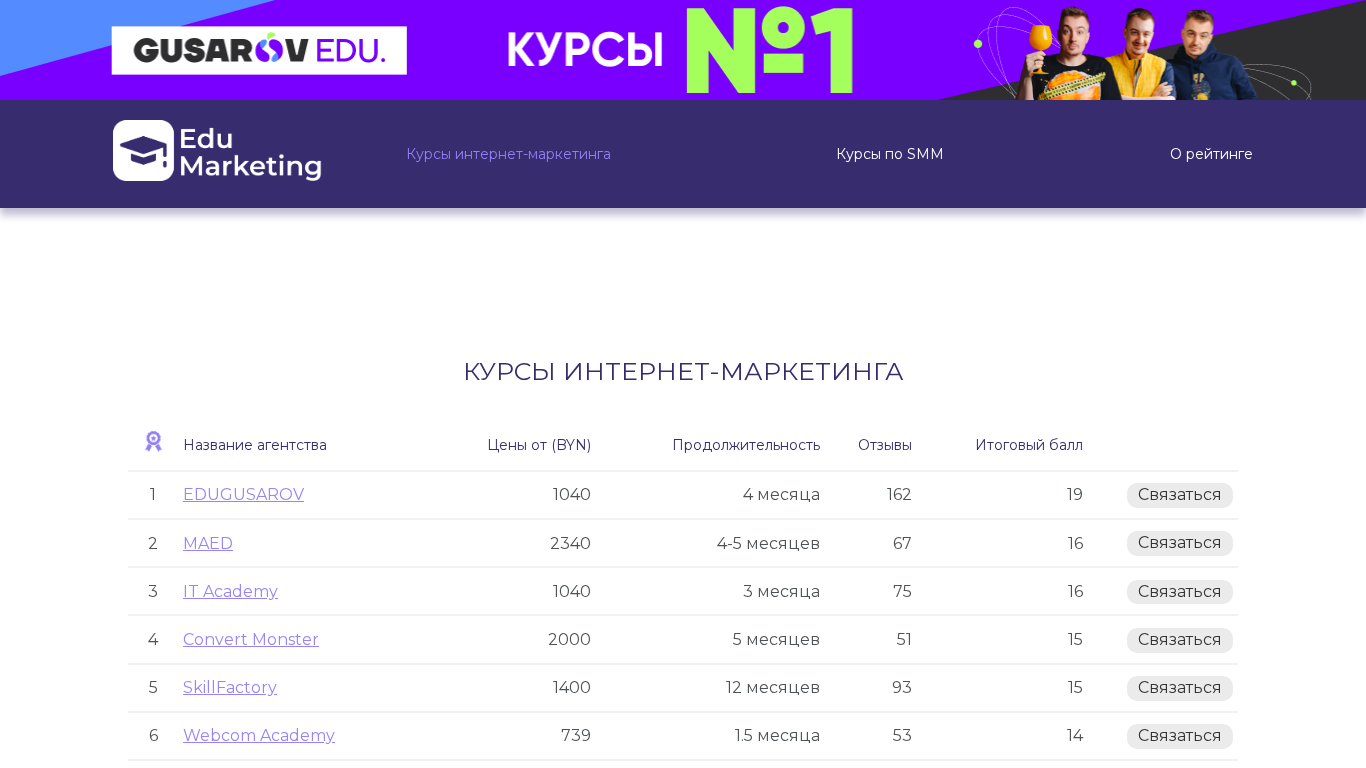Click the Цены от (BYN) column header
Viewport: 1366px width, 768px height.
(539, 445)
